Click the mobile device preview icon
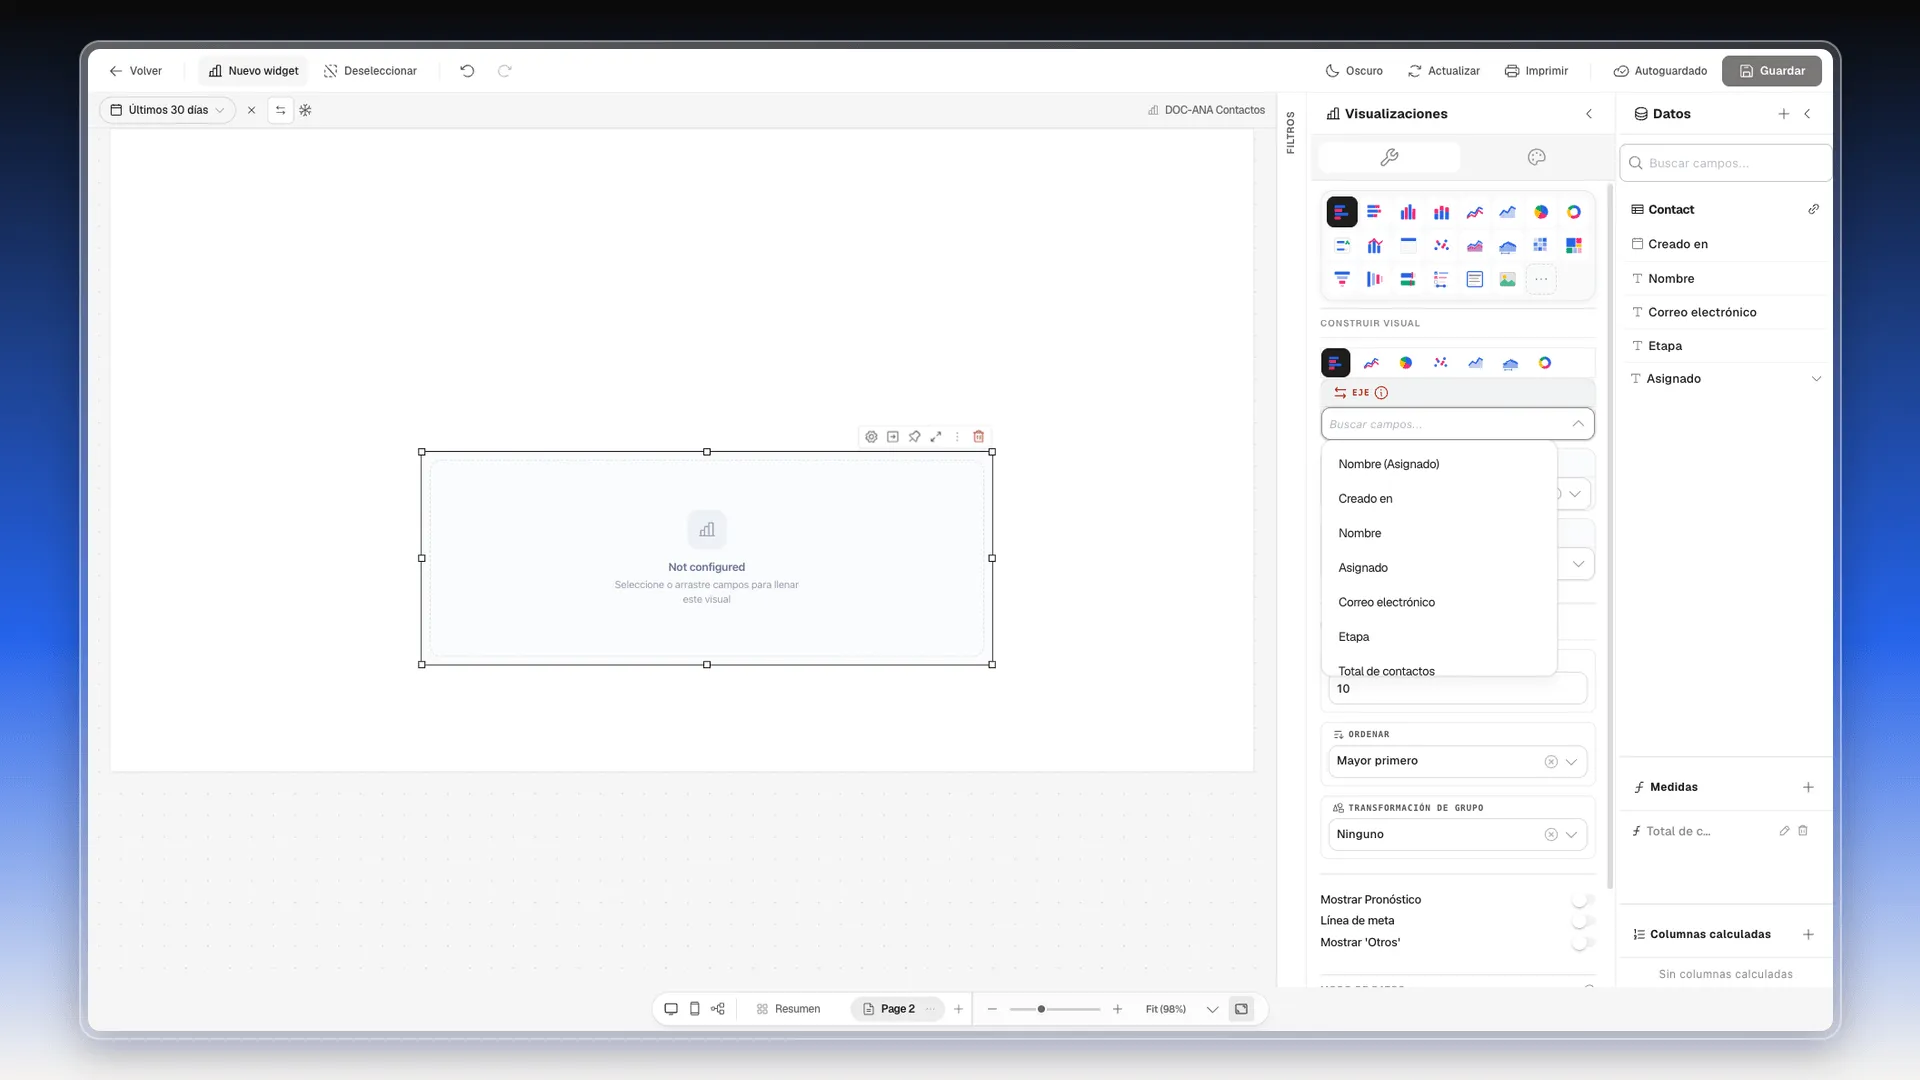This screenshot has height=1080, width=1920. point(695,1009)
